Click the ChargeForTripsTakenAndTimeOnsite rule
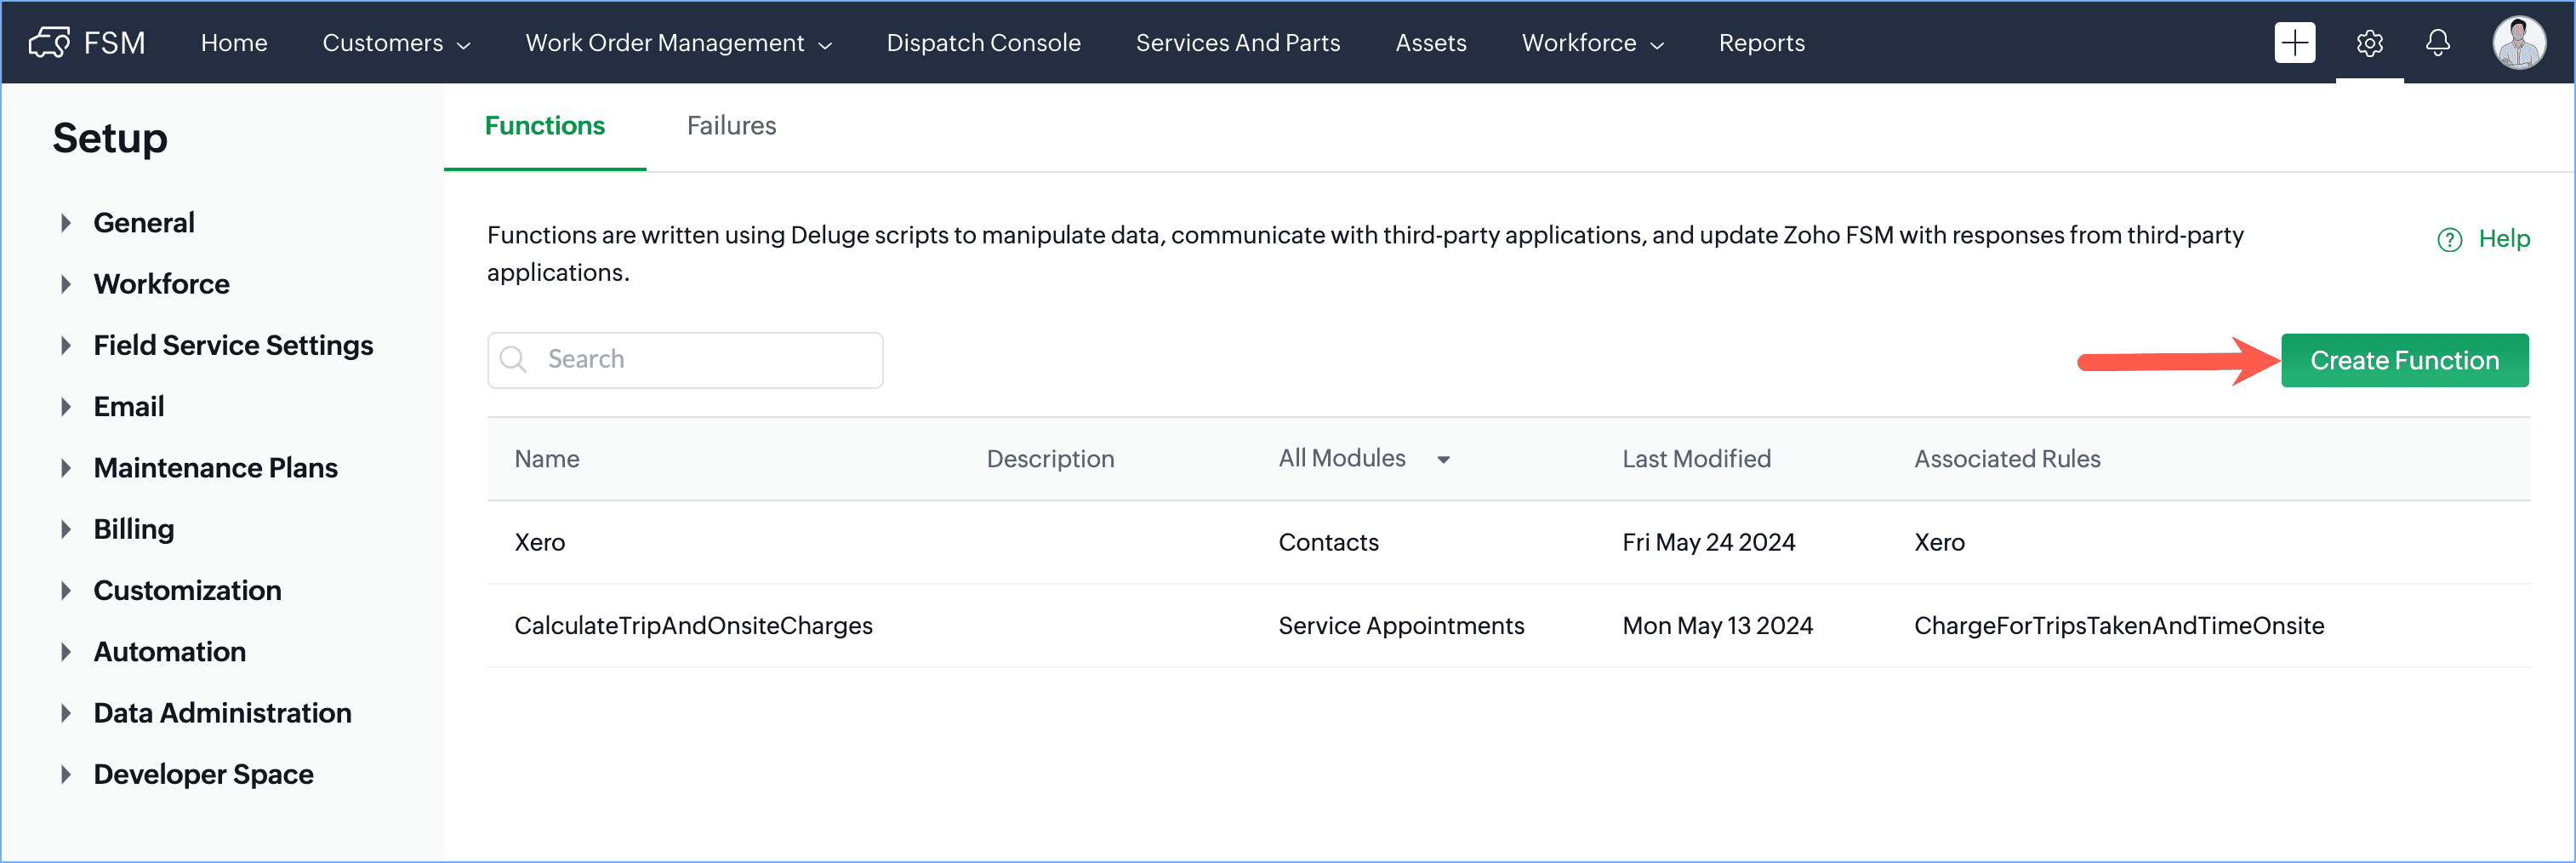This screenshot has height=863, width=2576. (x=2118, y=626)
